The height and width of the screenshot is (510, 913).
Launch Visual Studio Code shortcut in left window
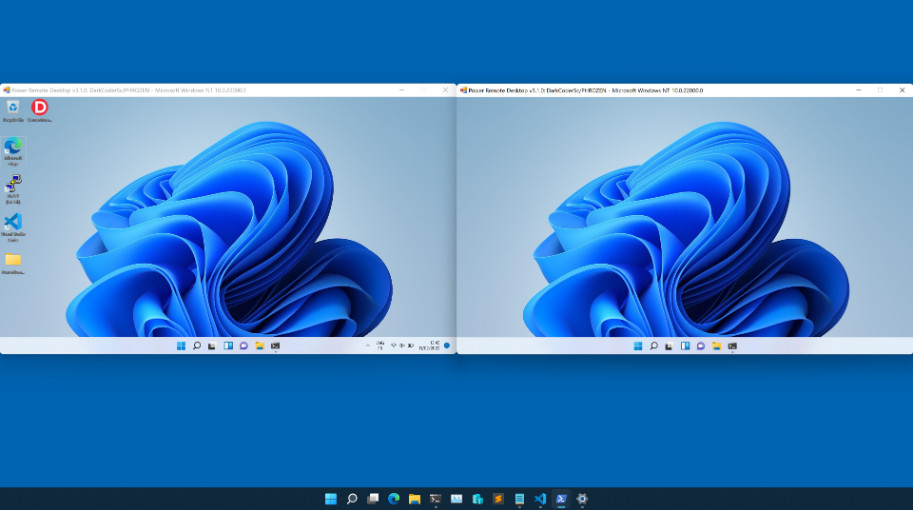point(13,228)
